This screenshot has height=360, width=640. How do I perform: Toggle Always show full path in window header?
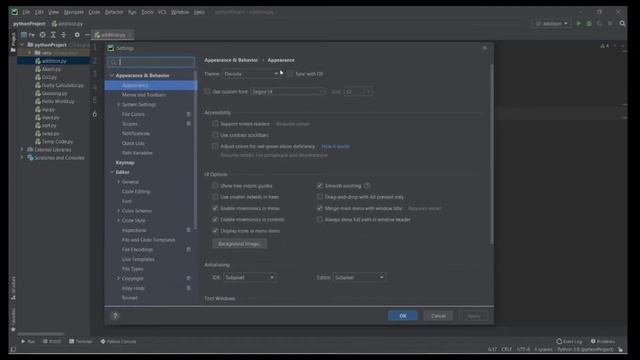pyautogui.click(x=320, y=220)
